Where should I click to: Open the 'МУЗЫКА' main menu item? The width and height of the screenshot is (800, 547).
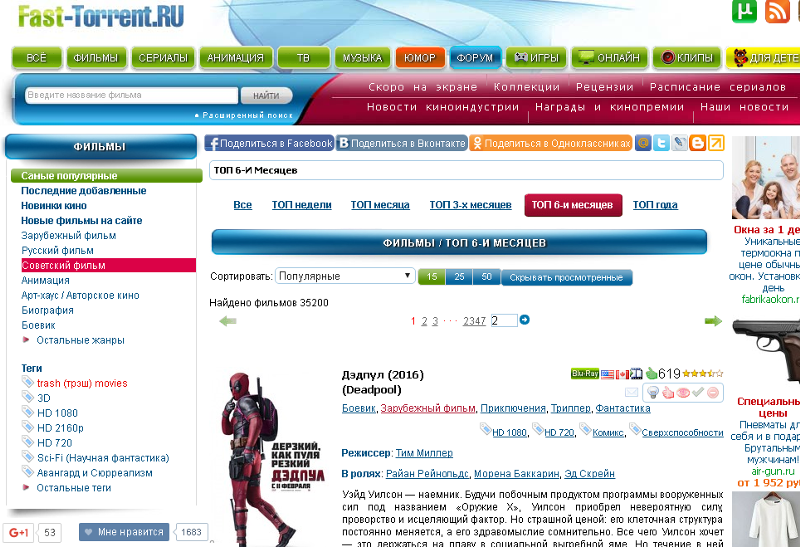(362, 58)
